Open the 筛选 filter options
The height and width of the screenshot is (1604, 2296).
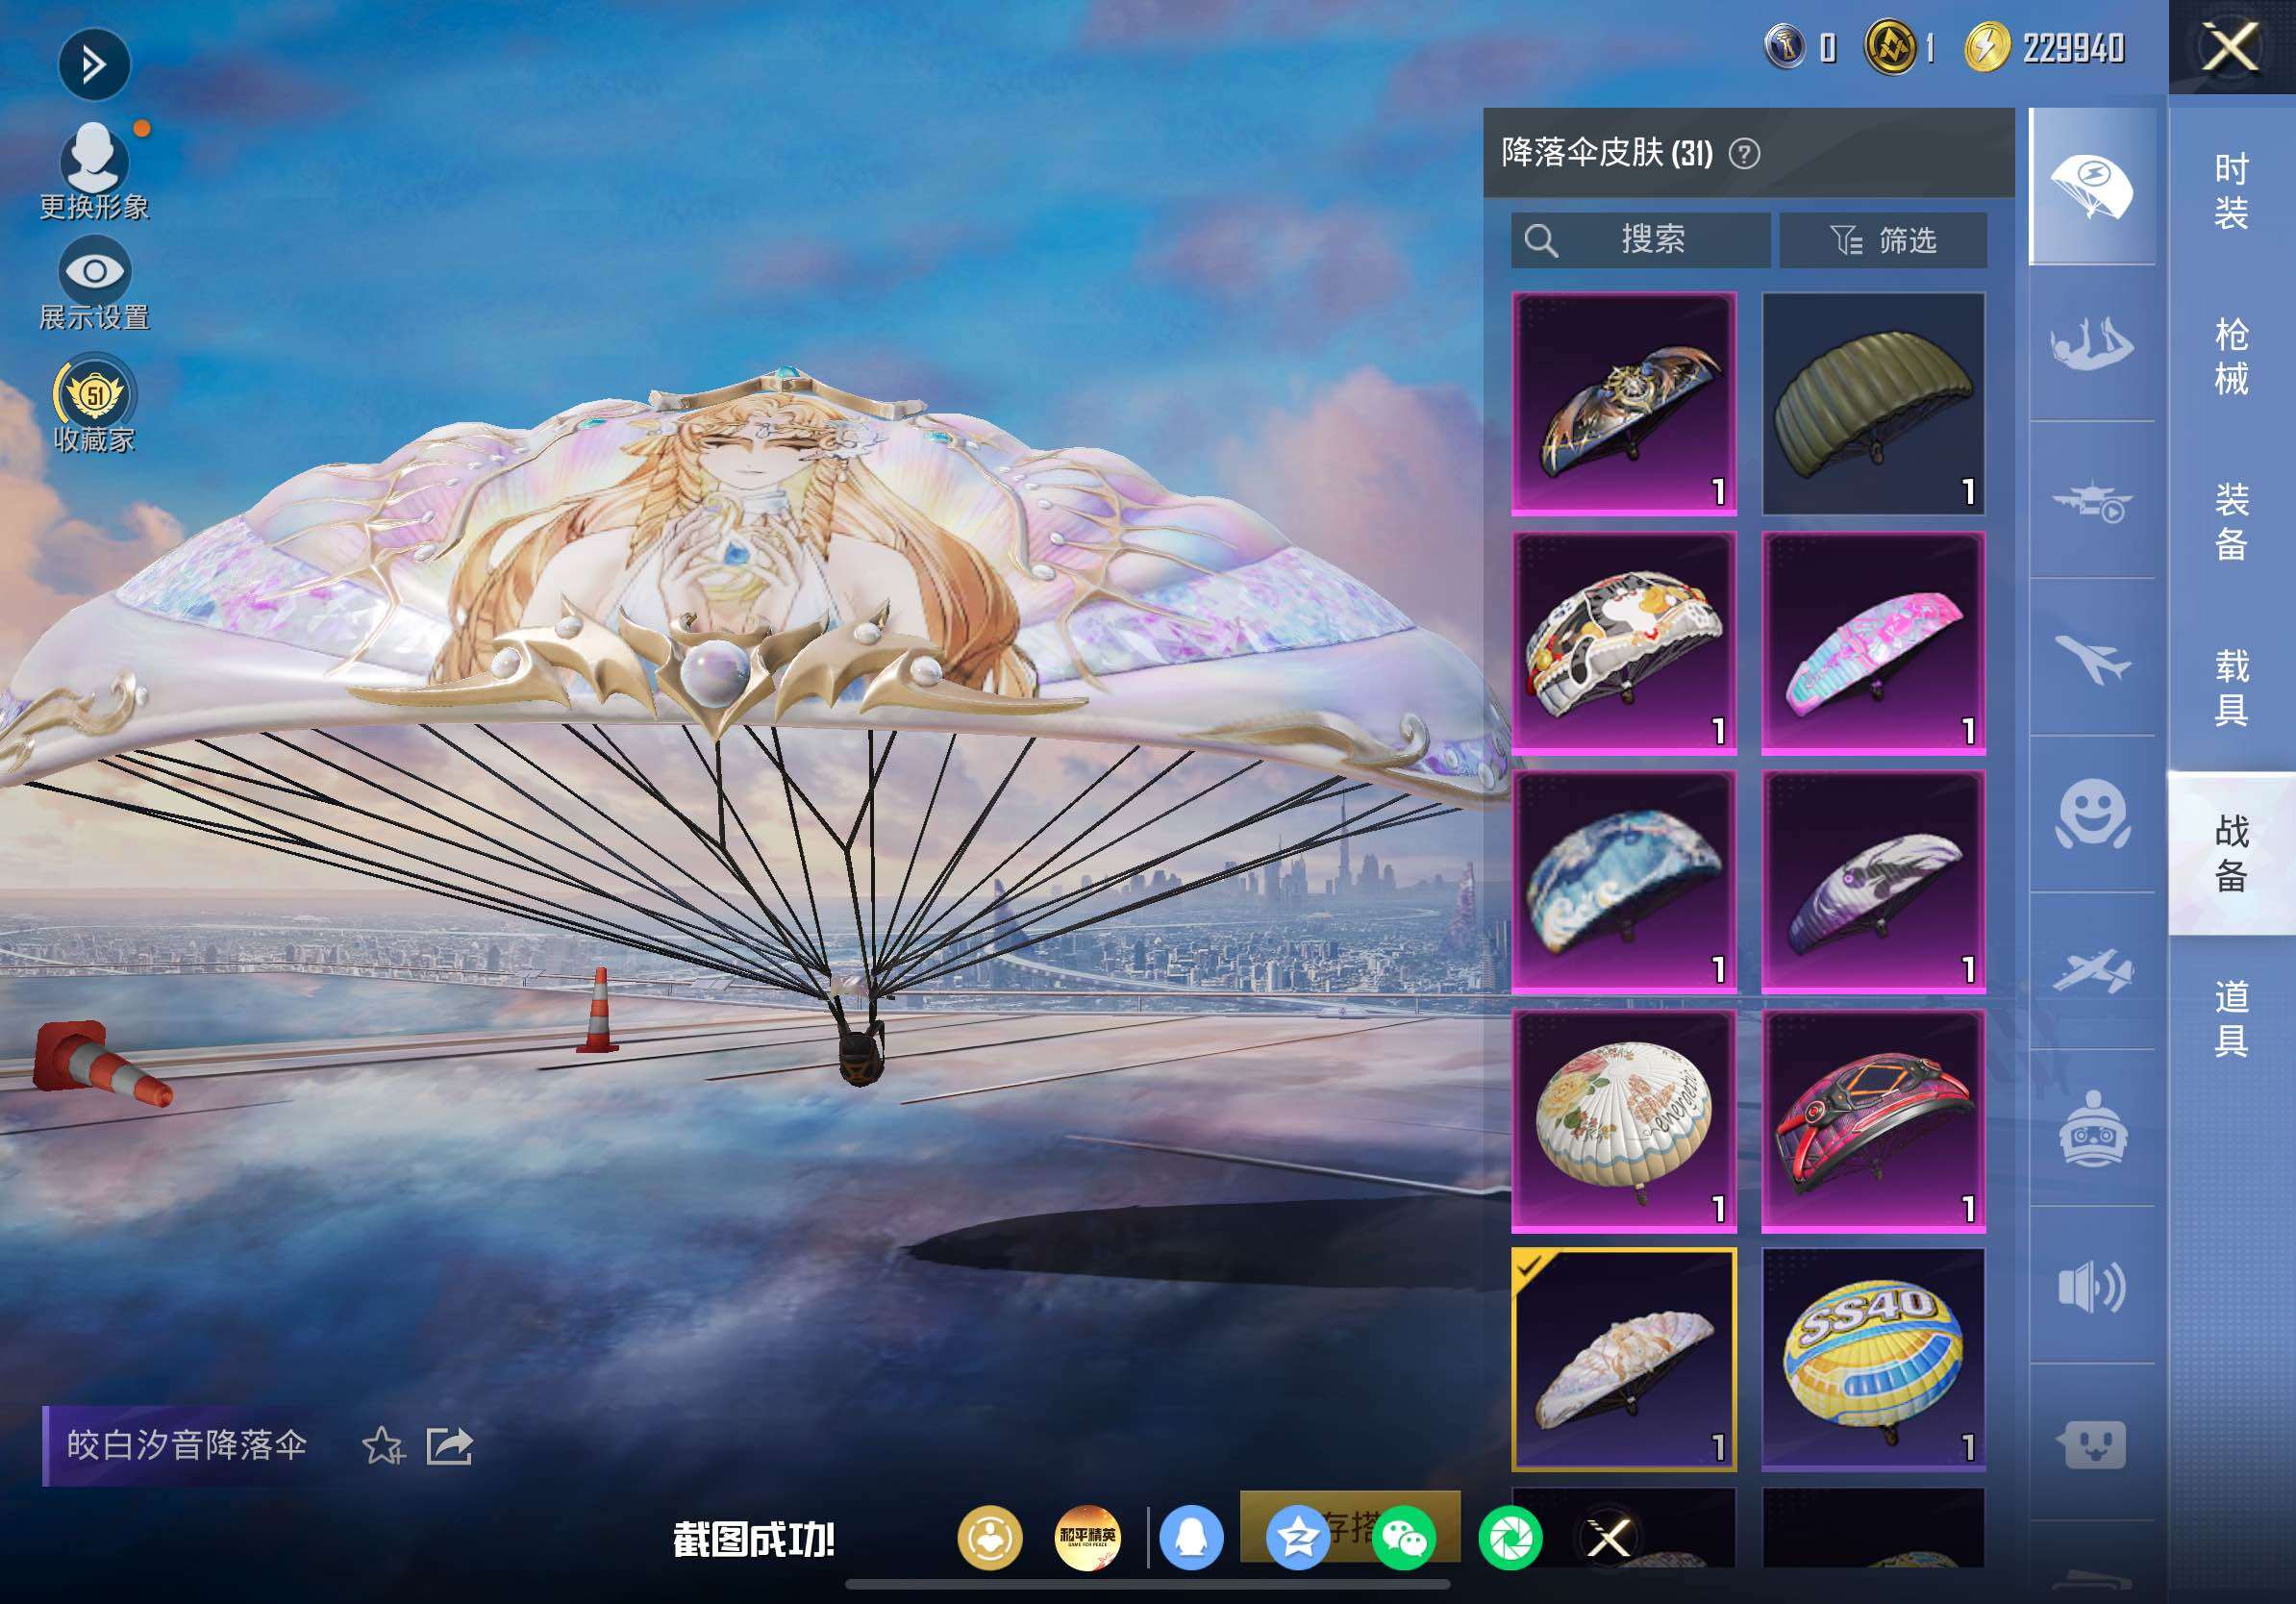(1883, 240)
